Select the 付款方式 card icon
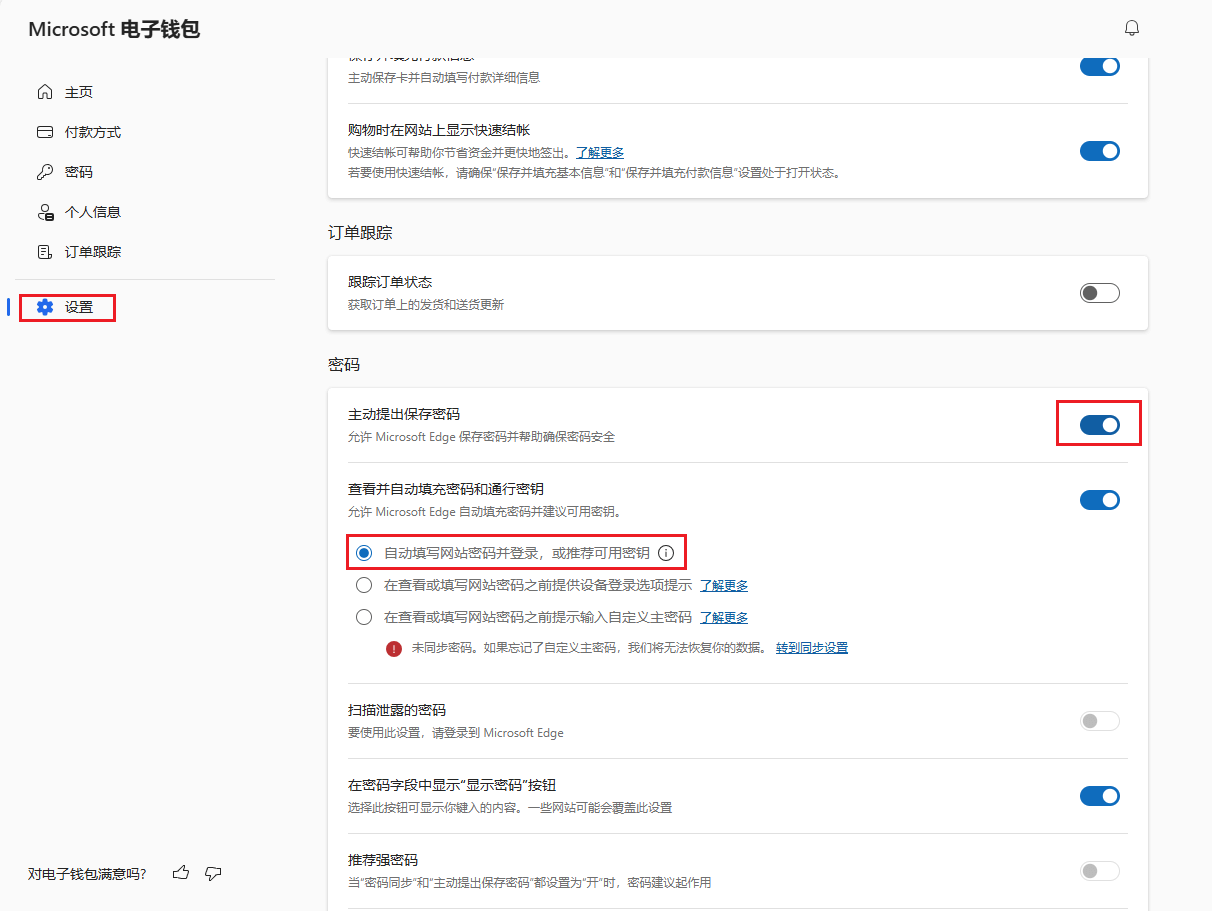Viewport: 1212px width, 911px height. (x=44, y=131)
